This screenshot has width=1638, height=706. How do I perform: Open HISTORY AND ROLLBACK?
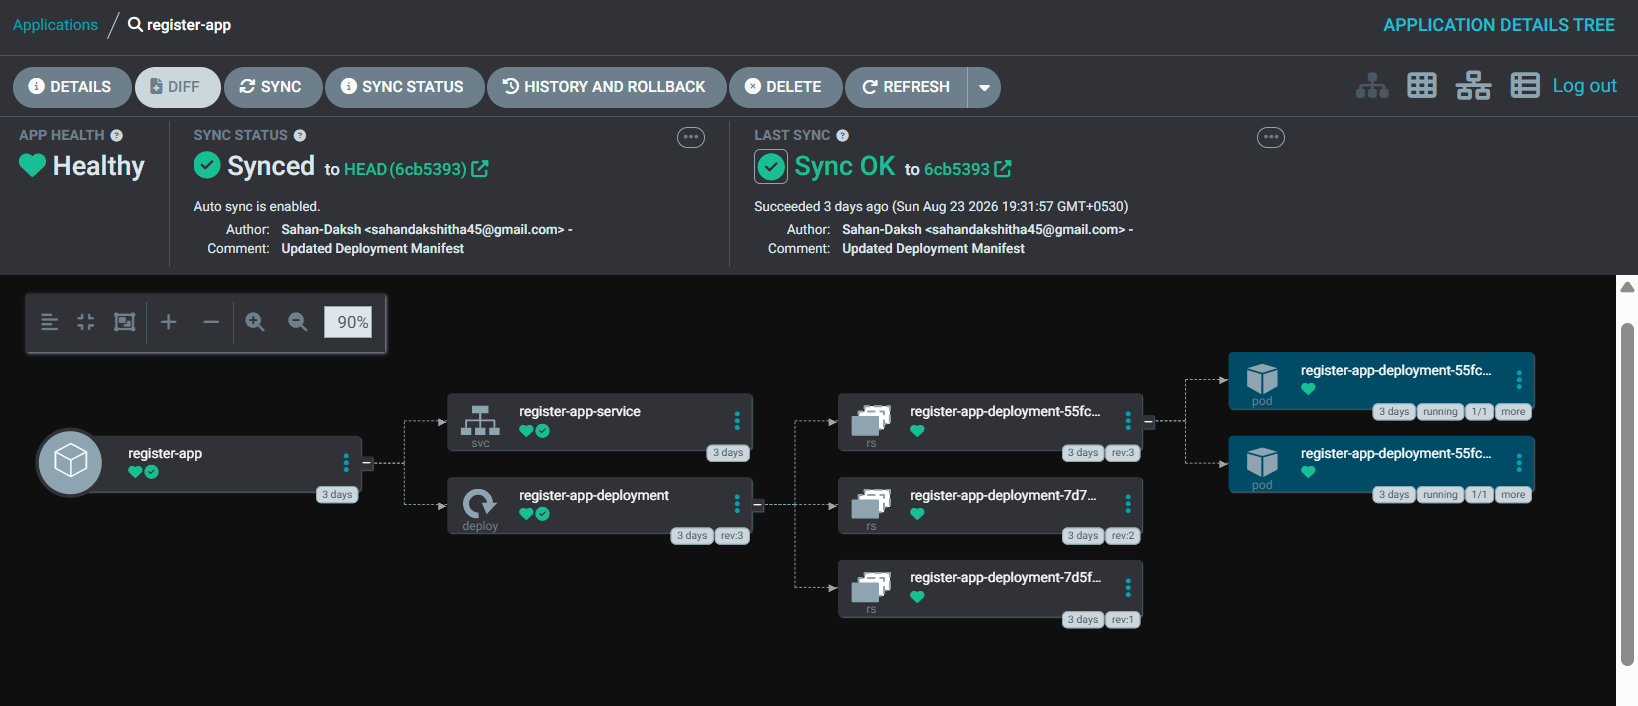pyautogui.click(x=606, y=87)
